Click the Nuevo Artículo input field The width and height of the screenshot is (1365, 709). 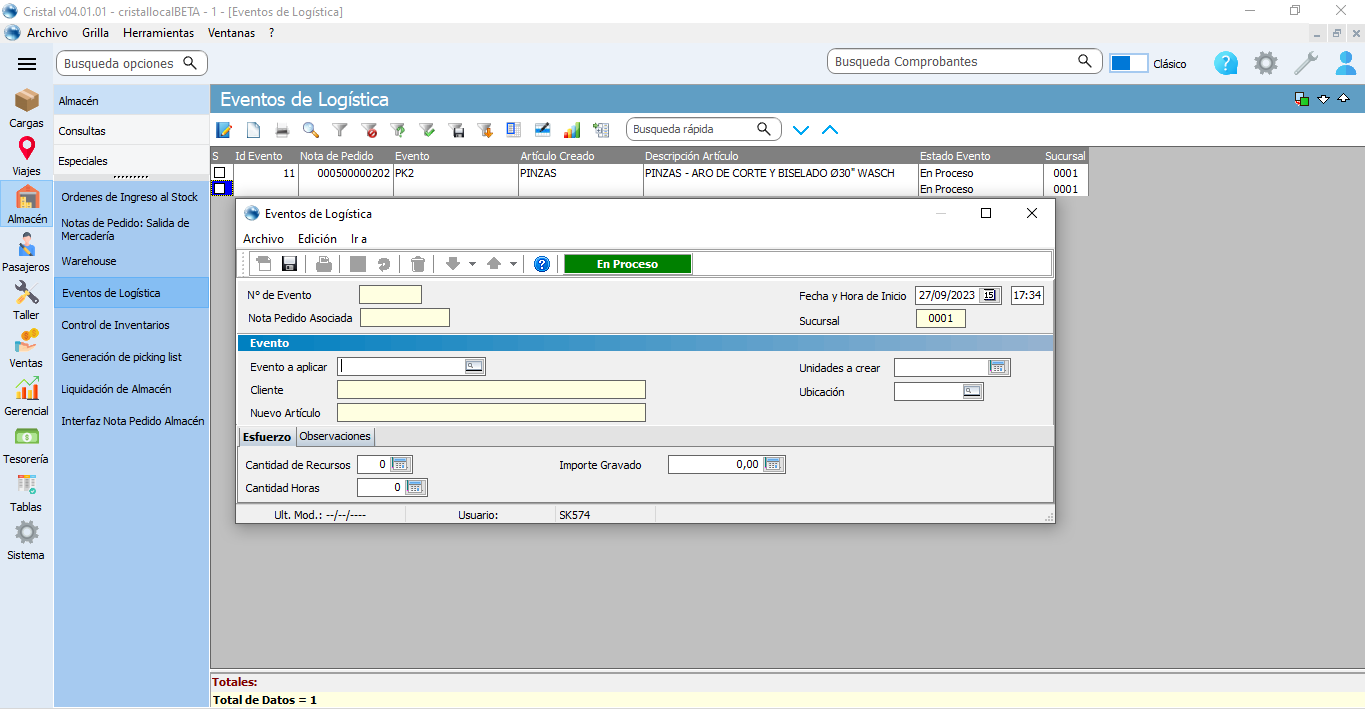click(x=491, y=413)
